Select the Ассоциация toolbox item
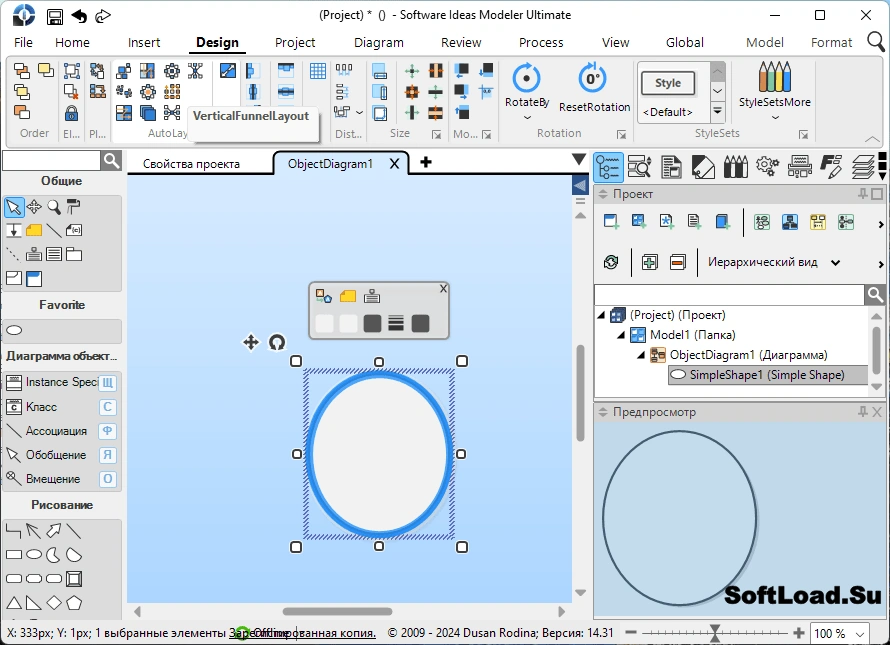The image size is (890, 645). click(x=61, y=431)
